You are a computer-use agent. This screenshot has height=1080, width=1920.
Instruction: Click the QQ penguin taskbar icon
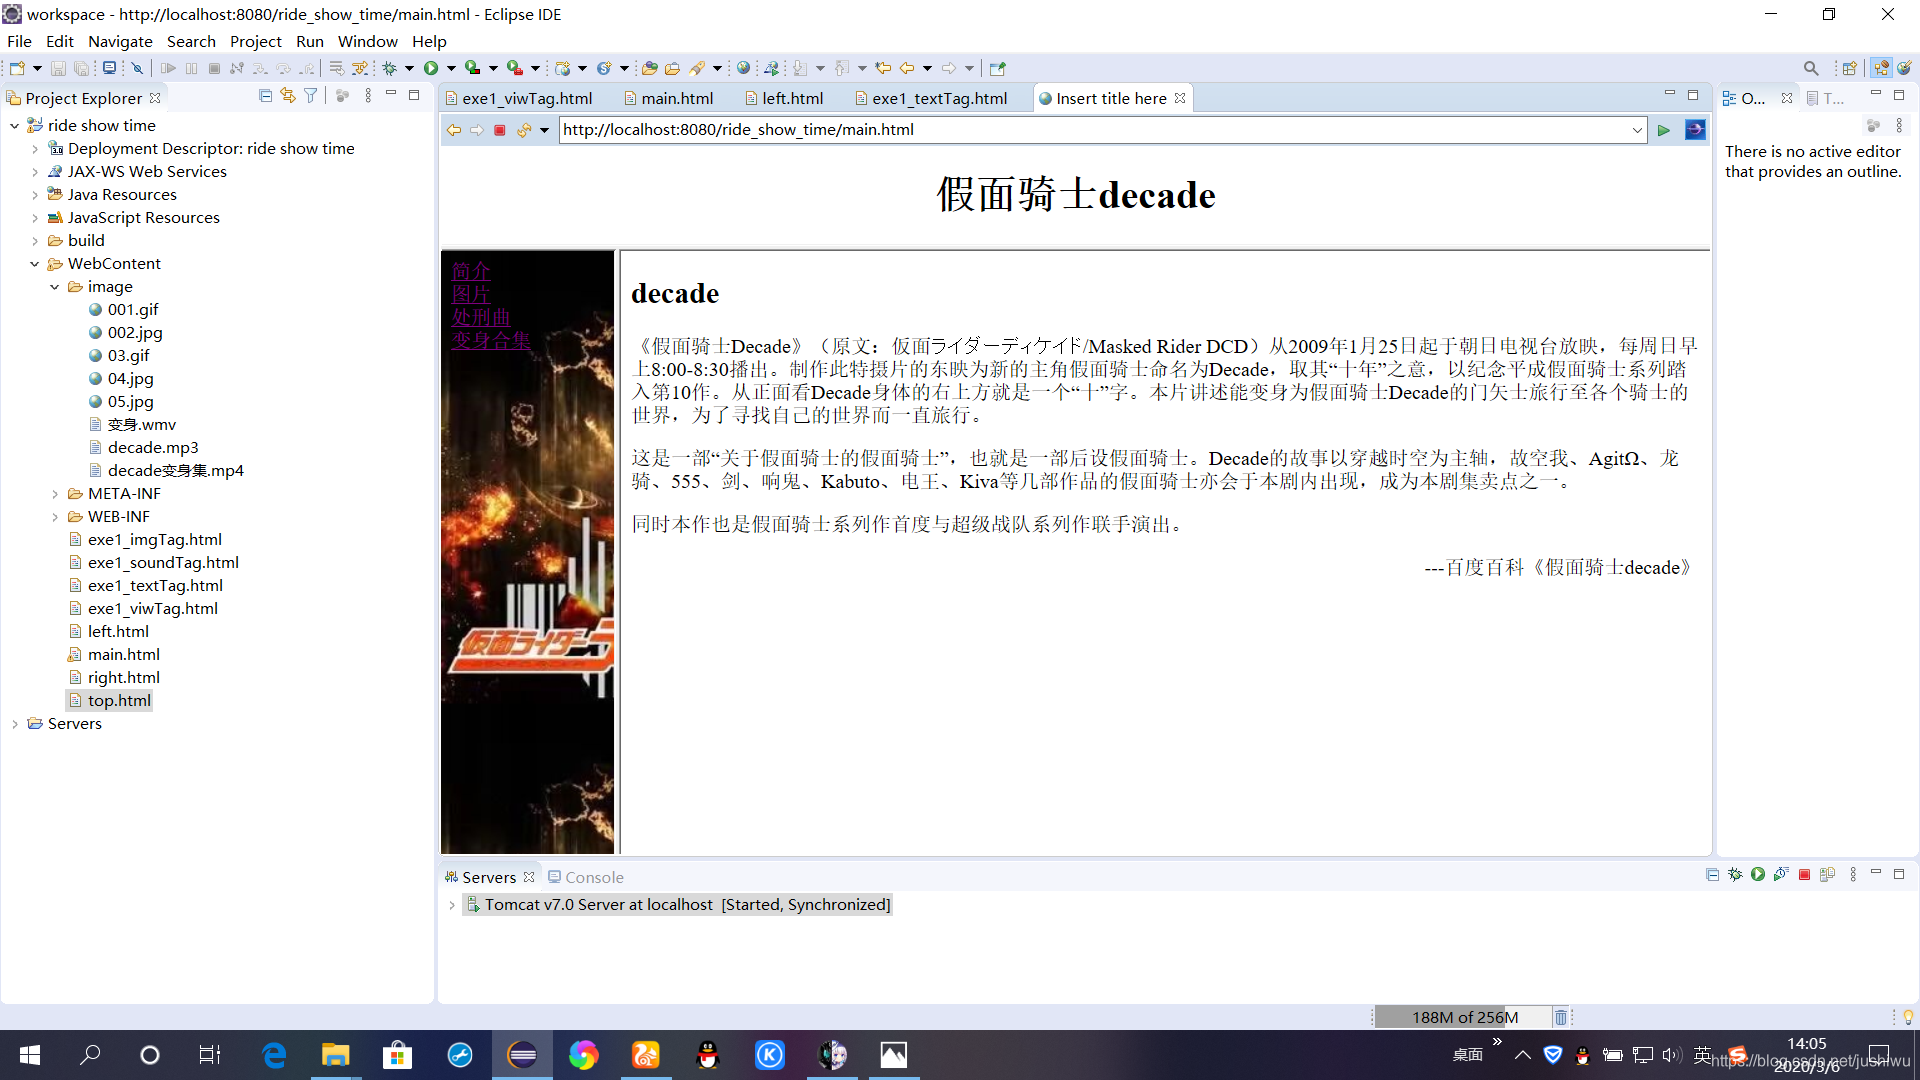(x=708, y=1055)
